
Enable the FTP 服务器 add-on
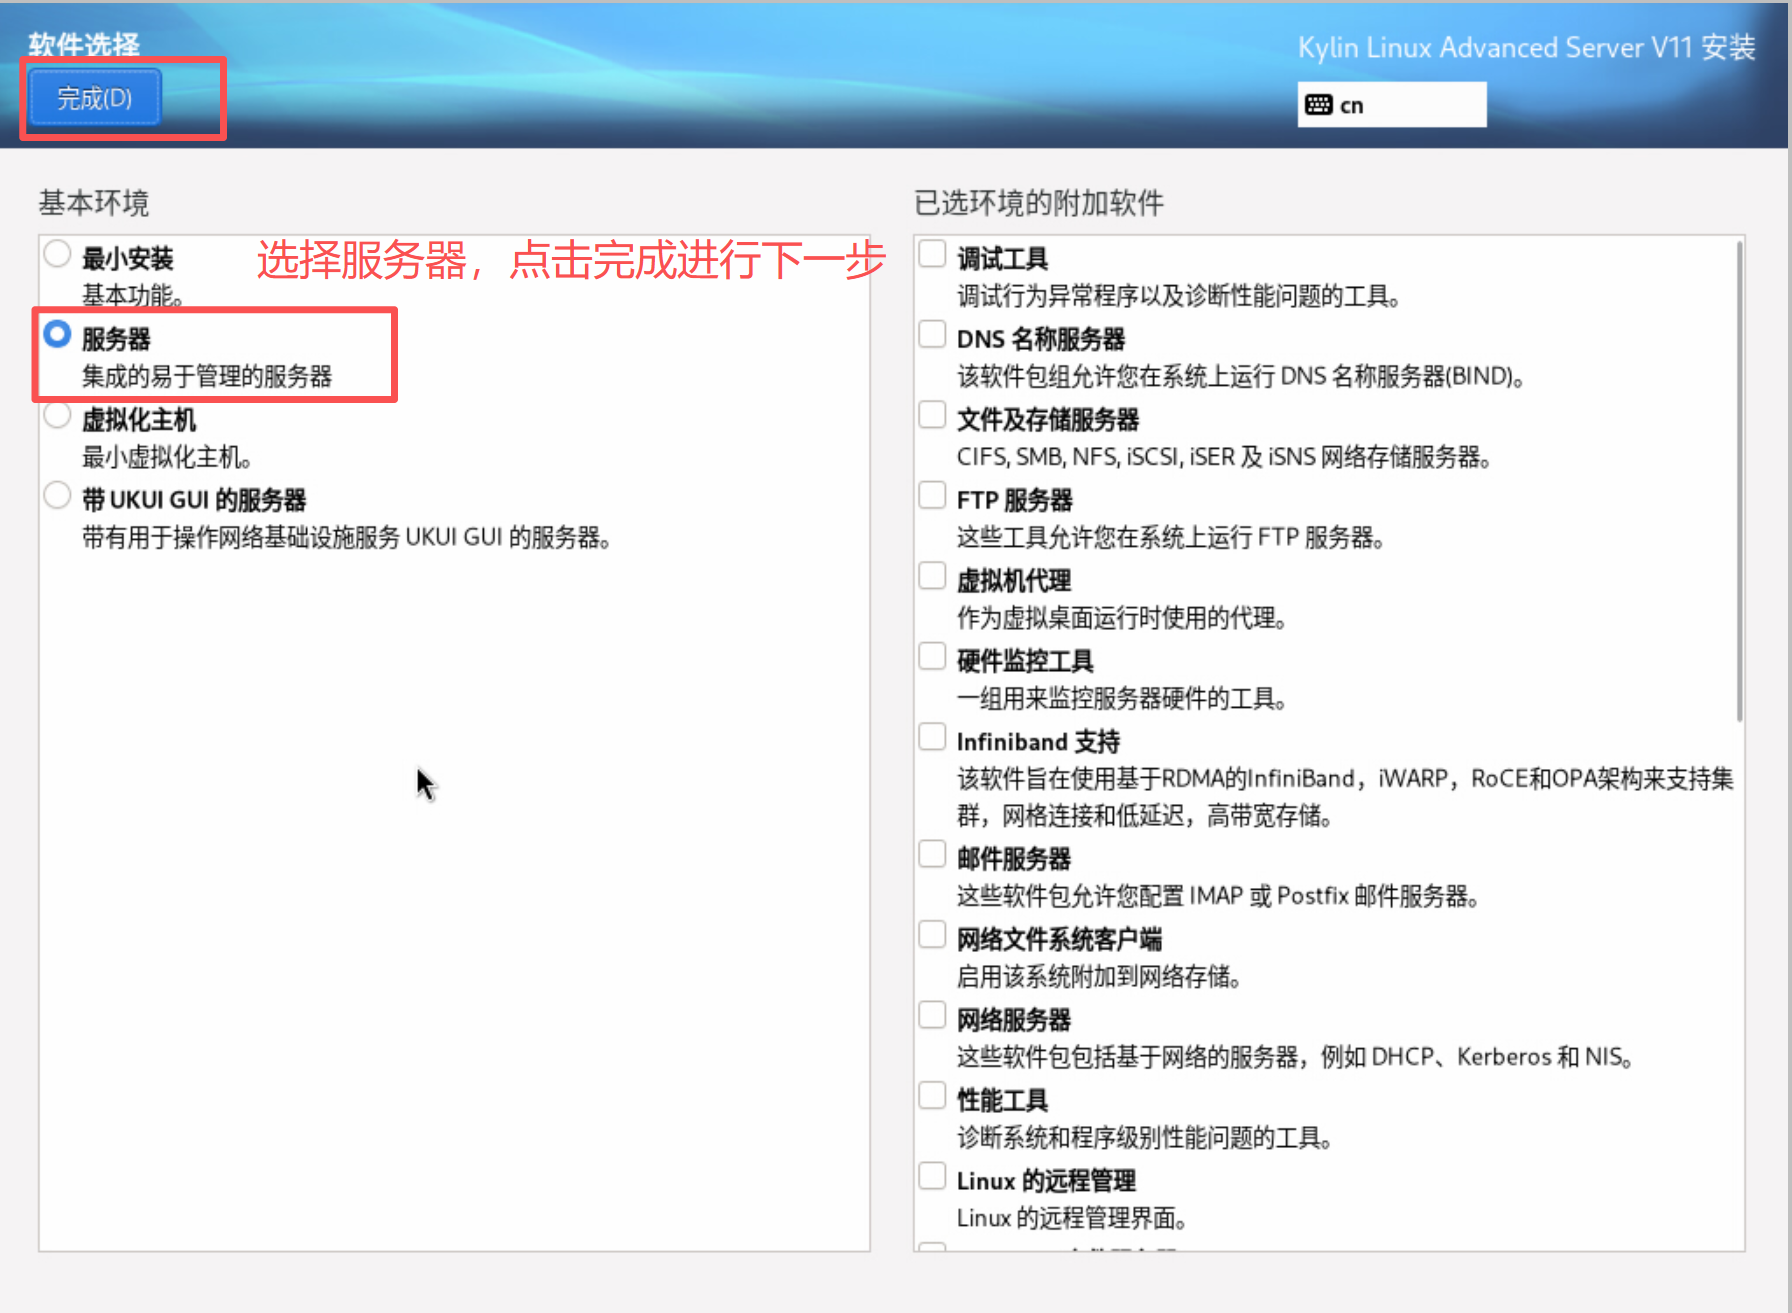(932, 496)
